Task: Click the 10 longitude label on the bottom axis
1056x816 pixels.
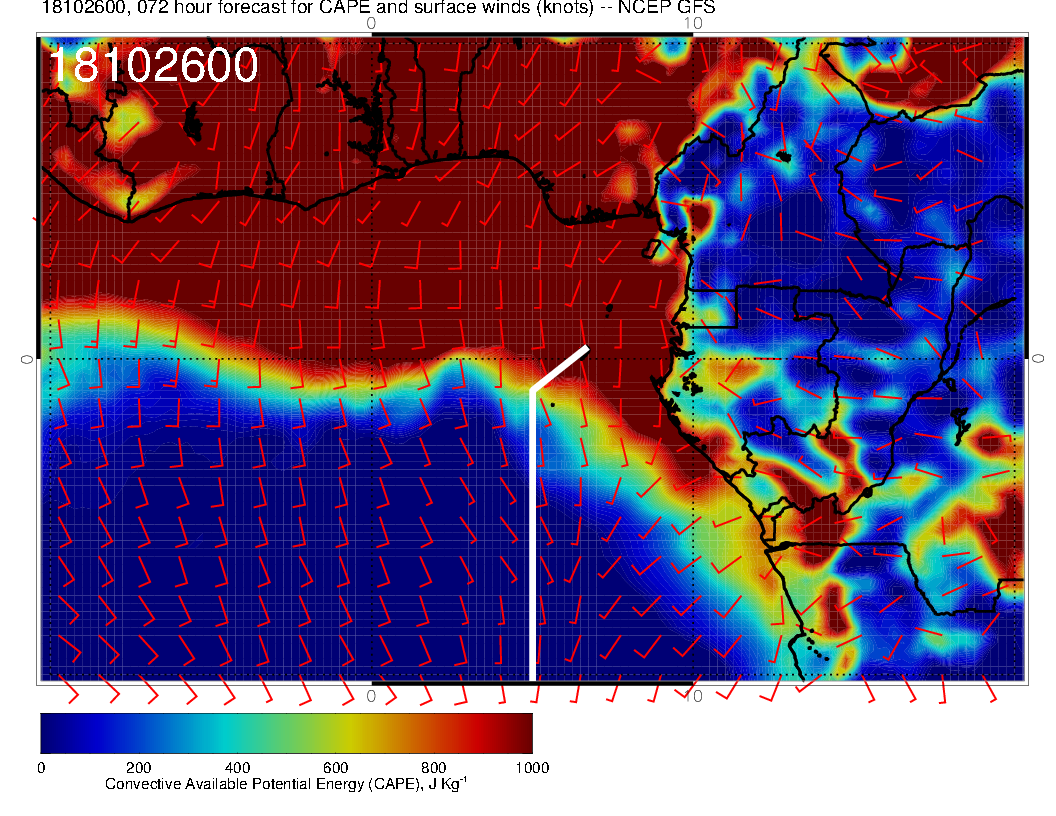Action: coord(694,696)
